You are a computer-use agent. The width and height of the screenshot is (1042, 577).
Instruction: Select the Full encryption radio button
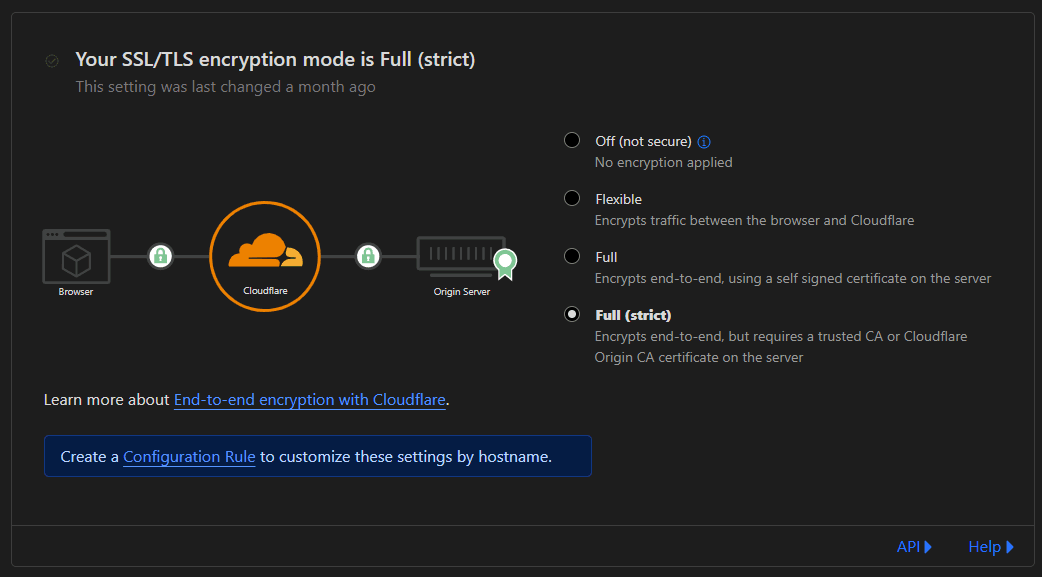coord(572,256)
